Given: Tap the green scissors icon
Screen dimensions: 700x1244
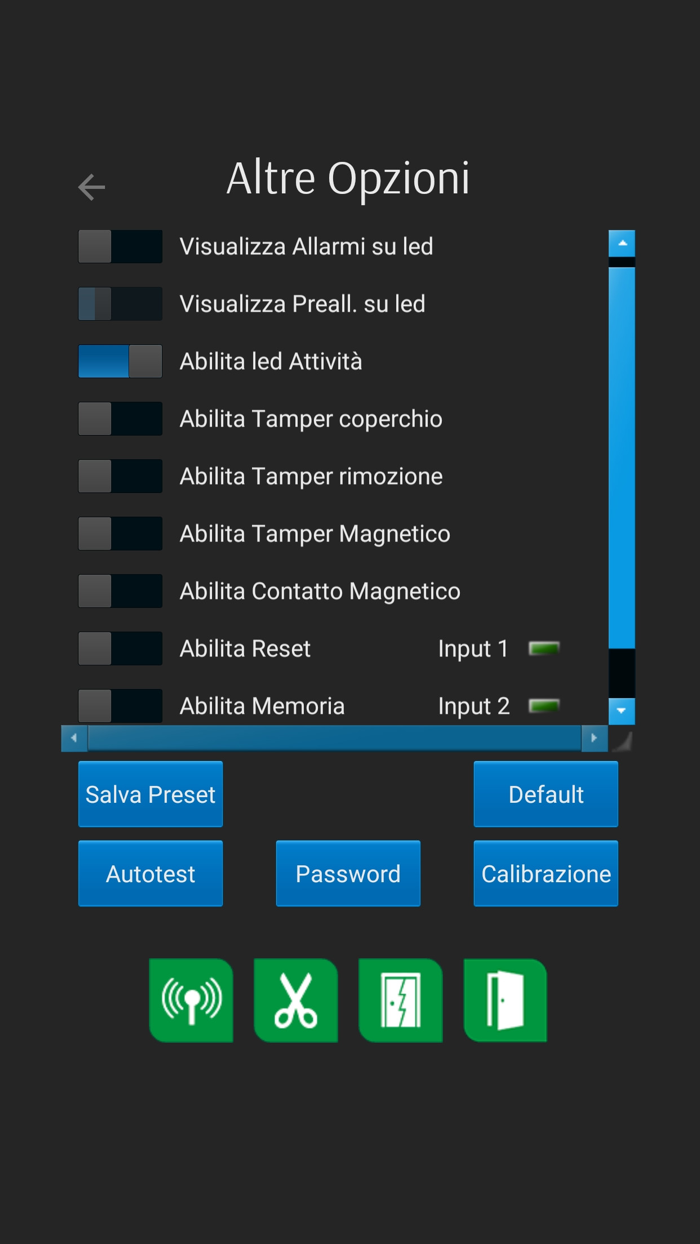Looking at the screenshot, I should [296, 1000].
